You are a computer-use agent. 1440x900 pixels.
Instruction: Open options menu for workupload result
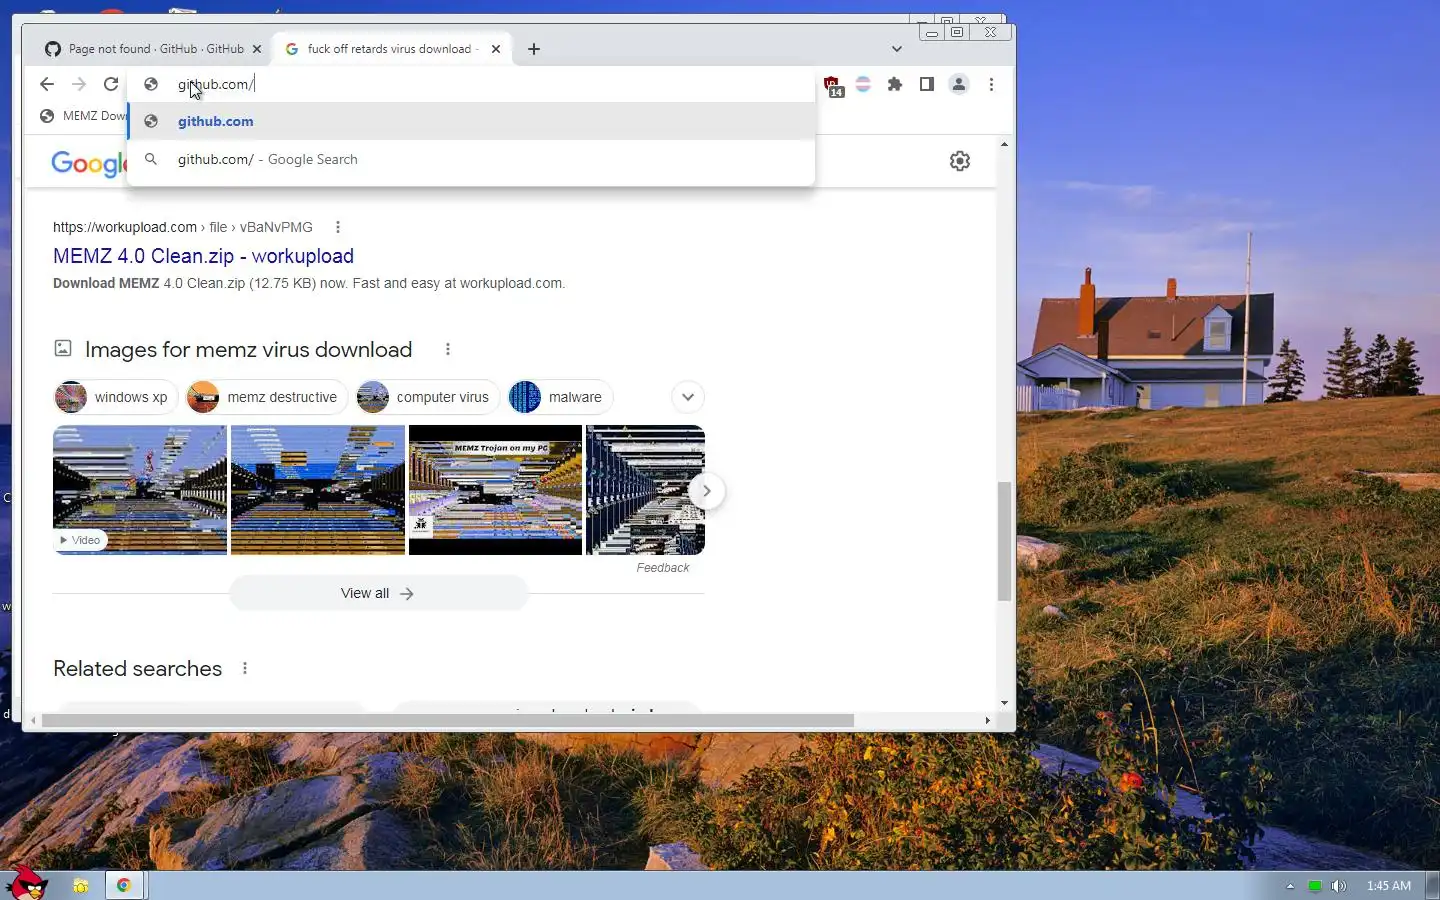[x=338, y=227]
